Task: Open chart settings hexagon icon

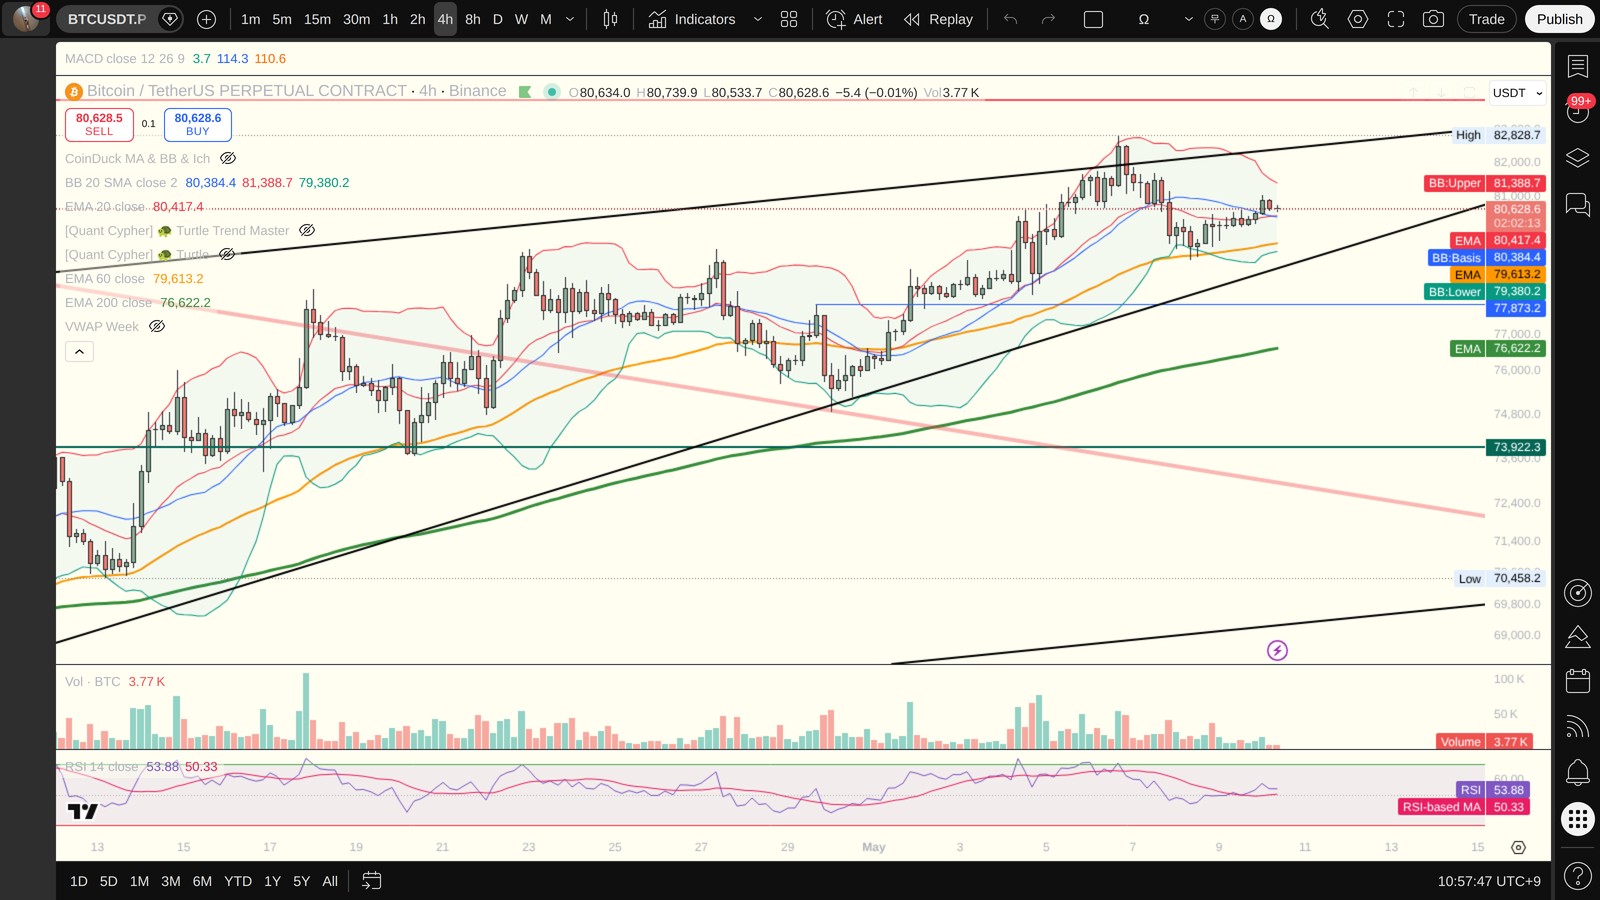Action: (1358, 19)
